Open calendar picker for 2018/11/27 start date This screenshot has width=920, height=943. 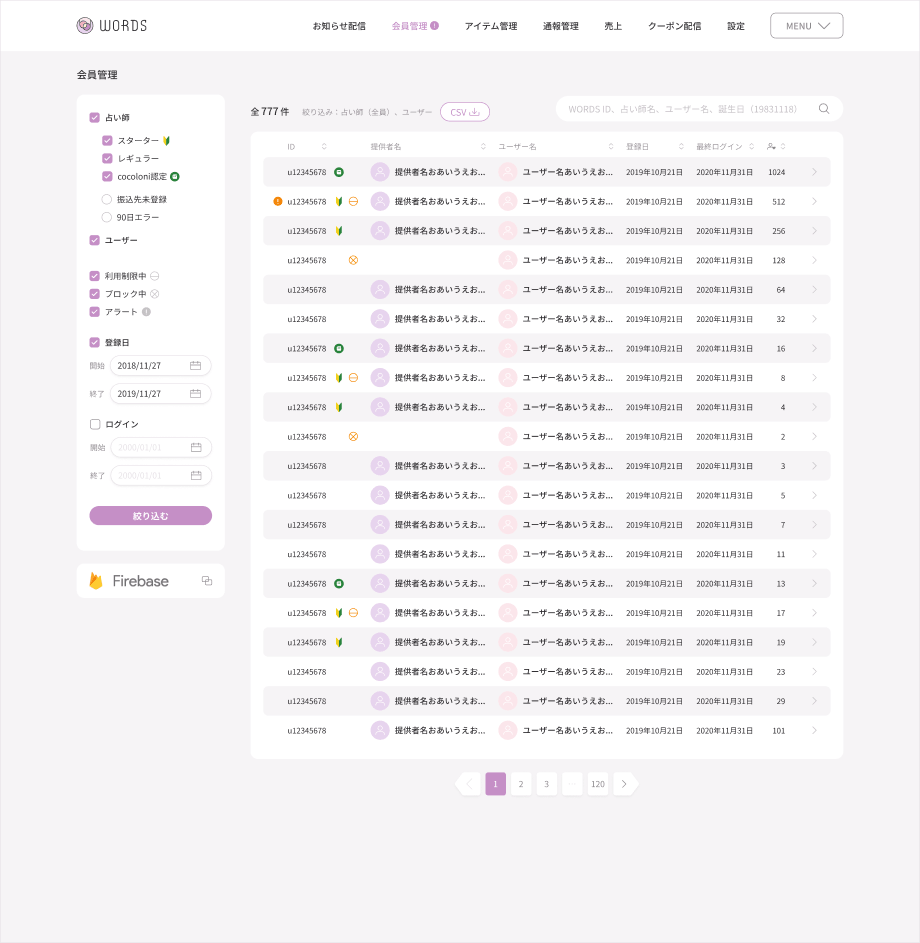[x=196, y=366]
